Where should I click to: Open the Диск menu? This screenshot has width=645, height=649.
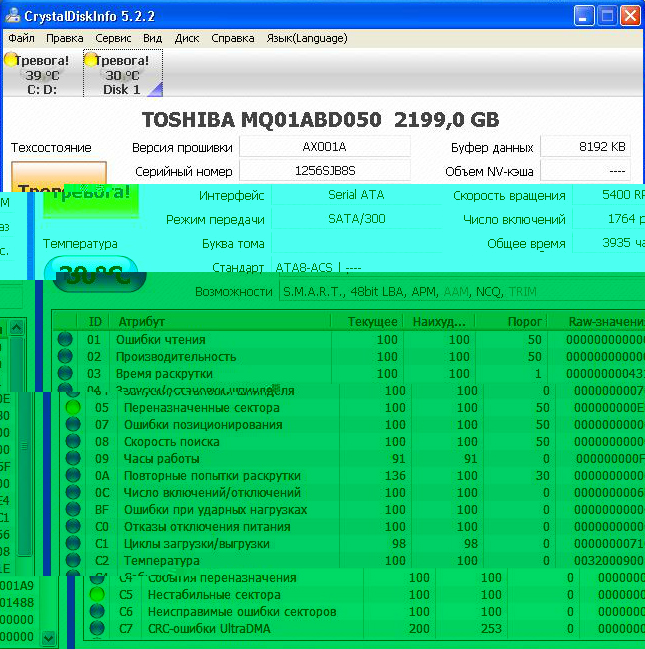187,38
